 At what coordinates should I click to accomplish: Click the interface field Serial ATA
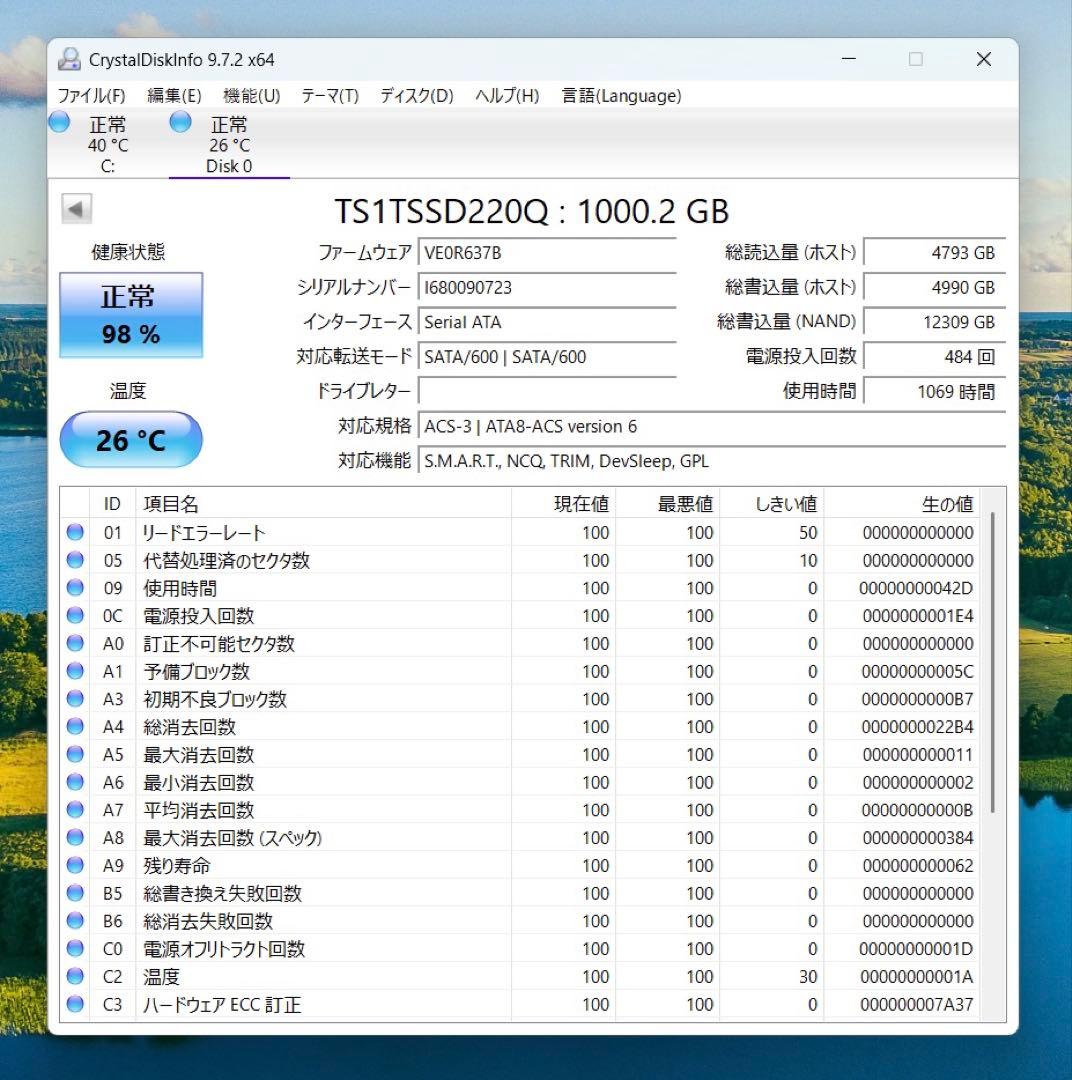(546, 322)
